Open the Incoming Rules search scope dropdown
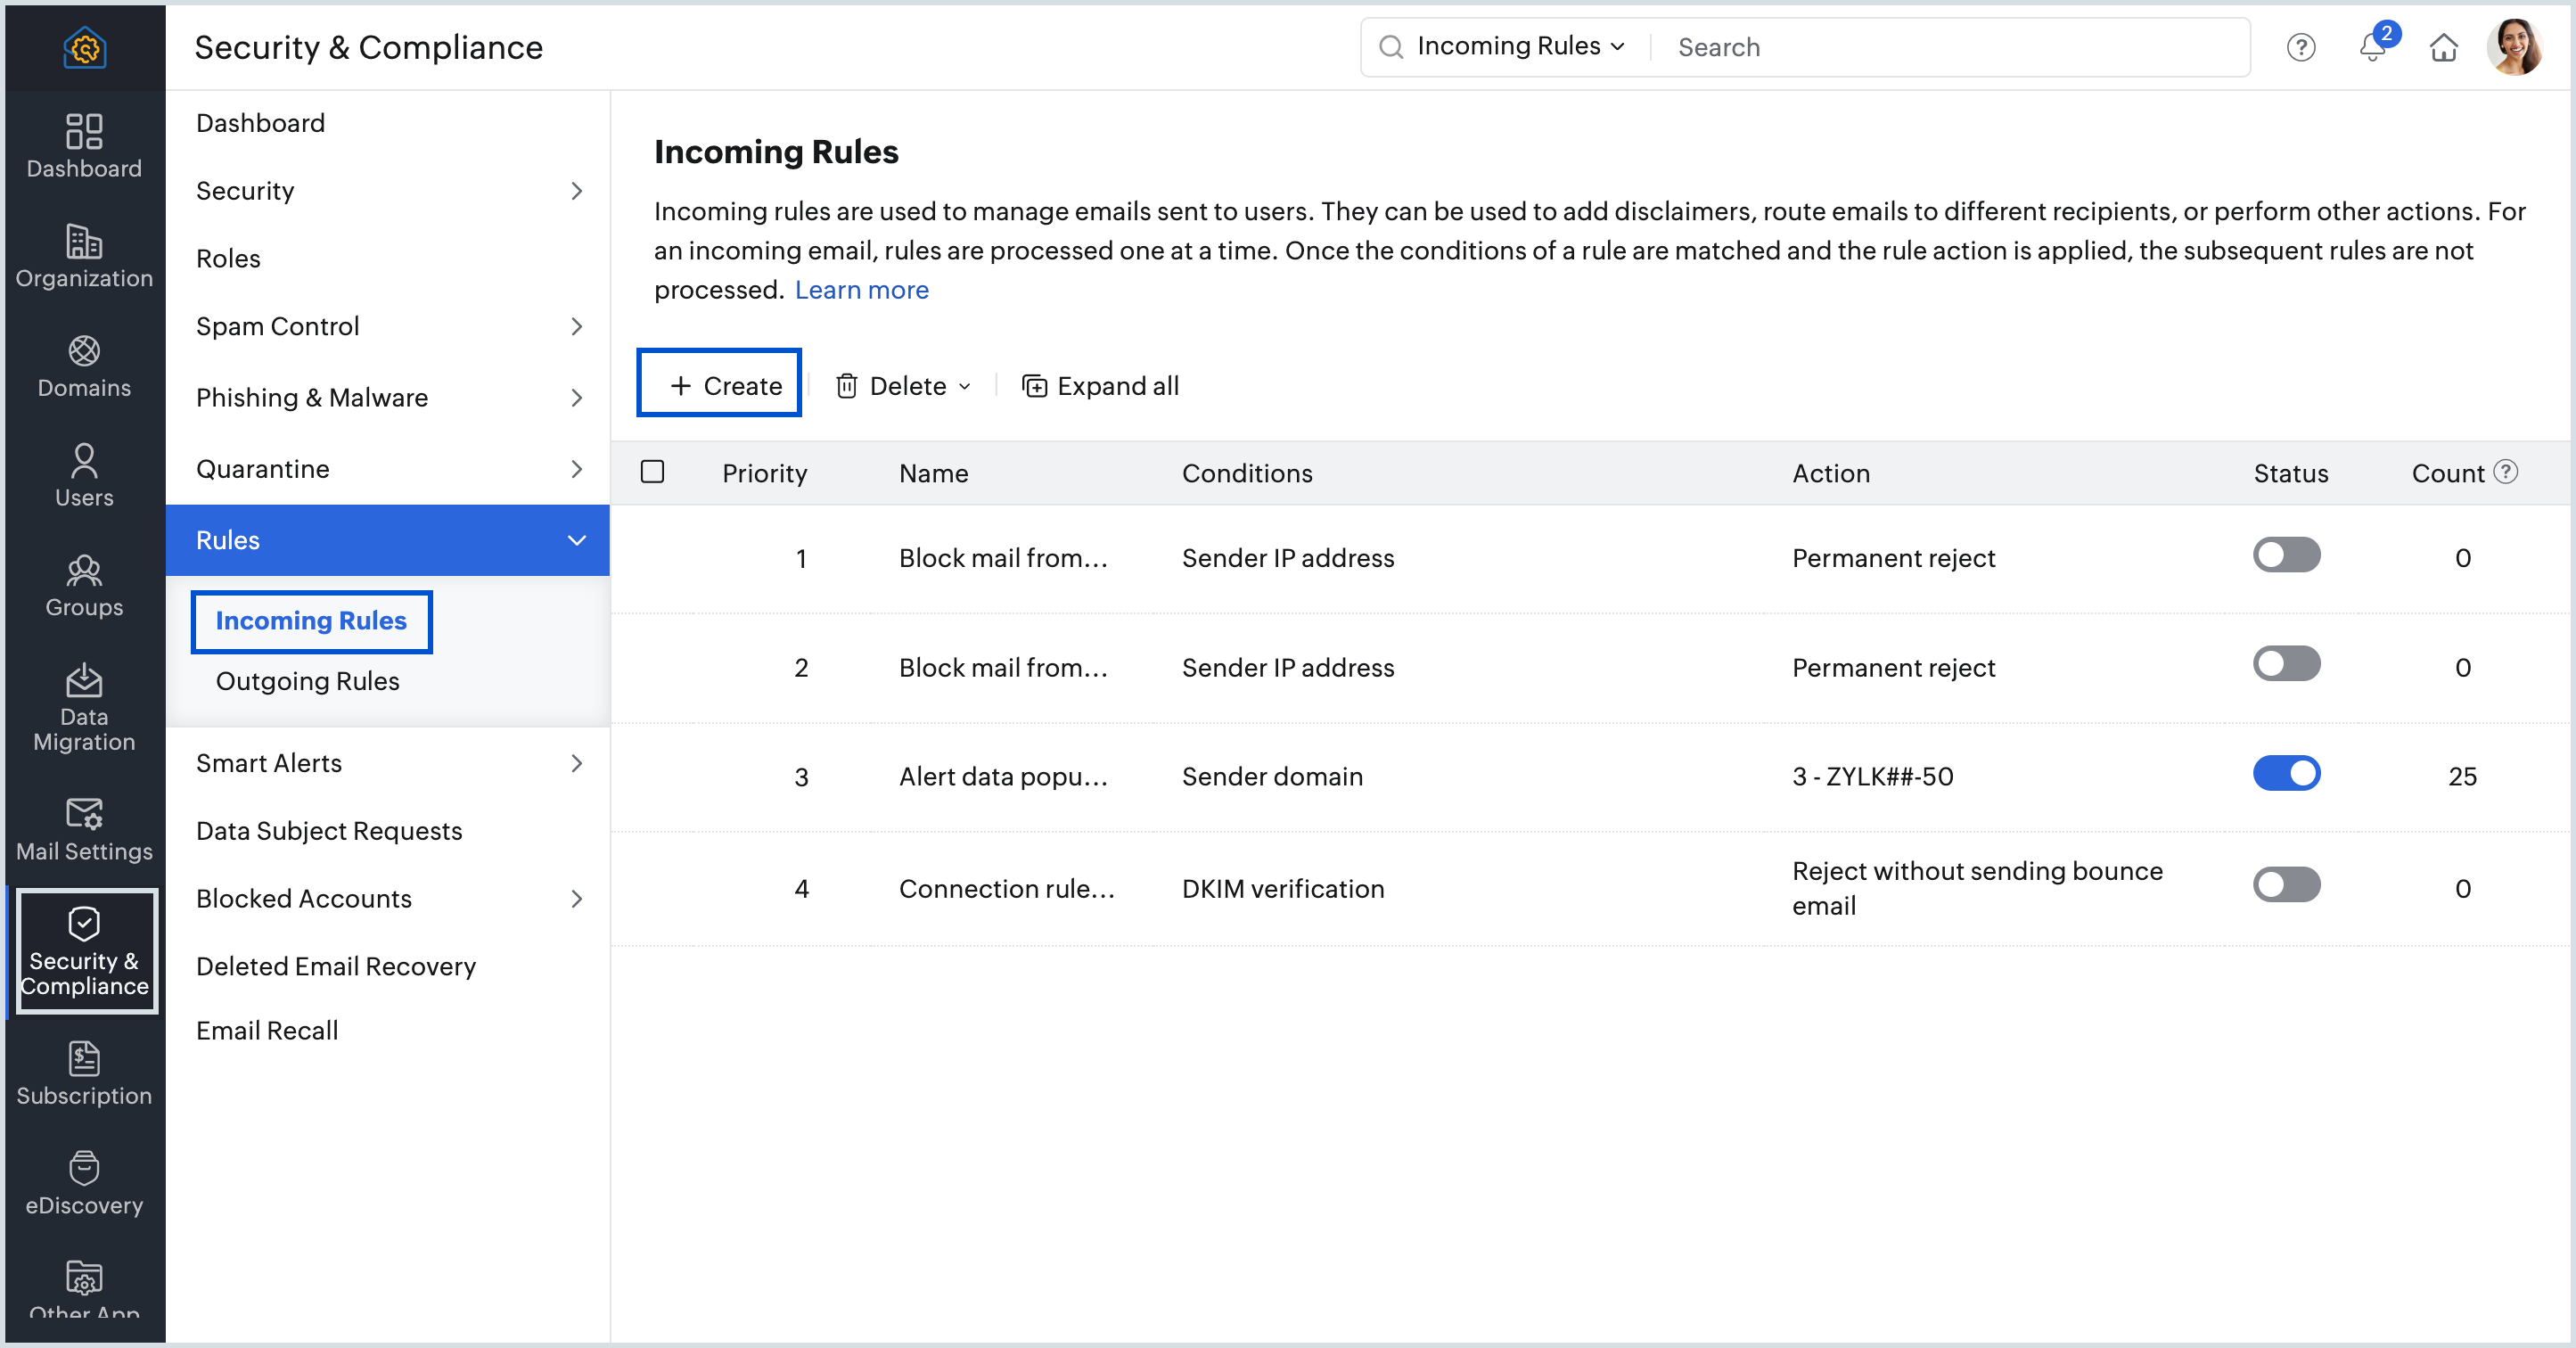The height and width of the screenshot is (1348, 2576). pos(1520,46)
